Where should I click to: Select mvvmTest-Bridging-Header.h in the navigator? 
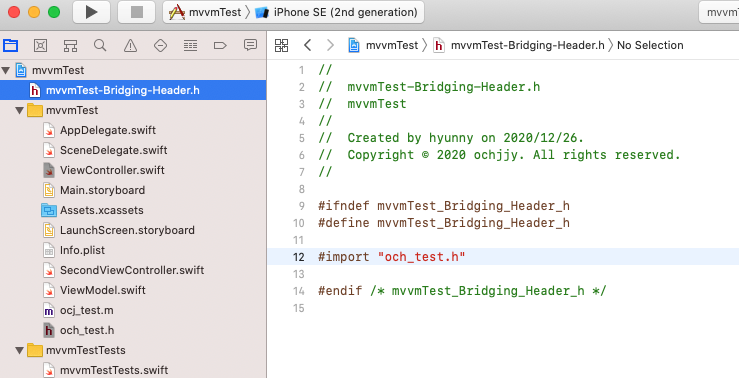coord(133,90)
